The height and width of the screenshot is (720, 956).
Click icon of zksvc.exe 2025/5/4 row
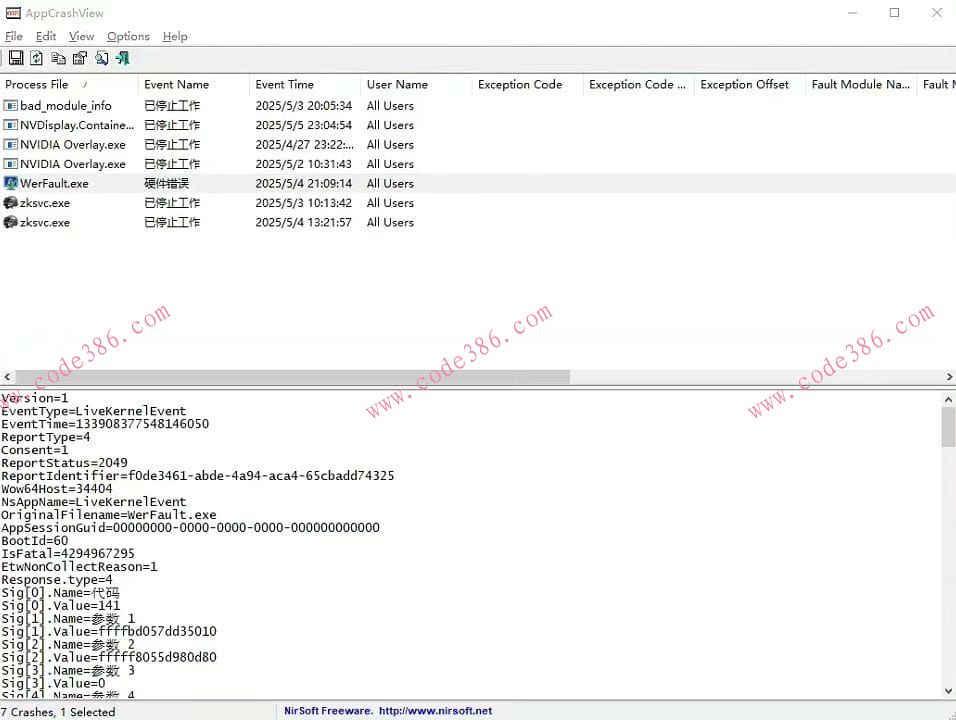(10, 222)
